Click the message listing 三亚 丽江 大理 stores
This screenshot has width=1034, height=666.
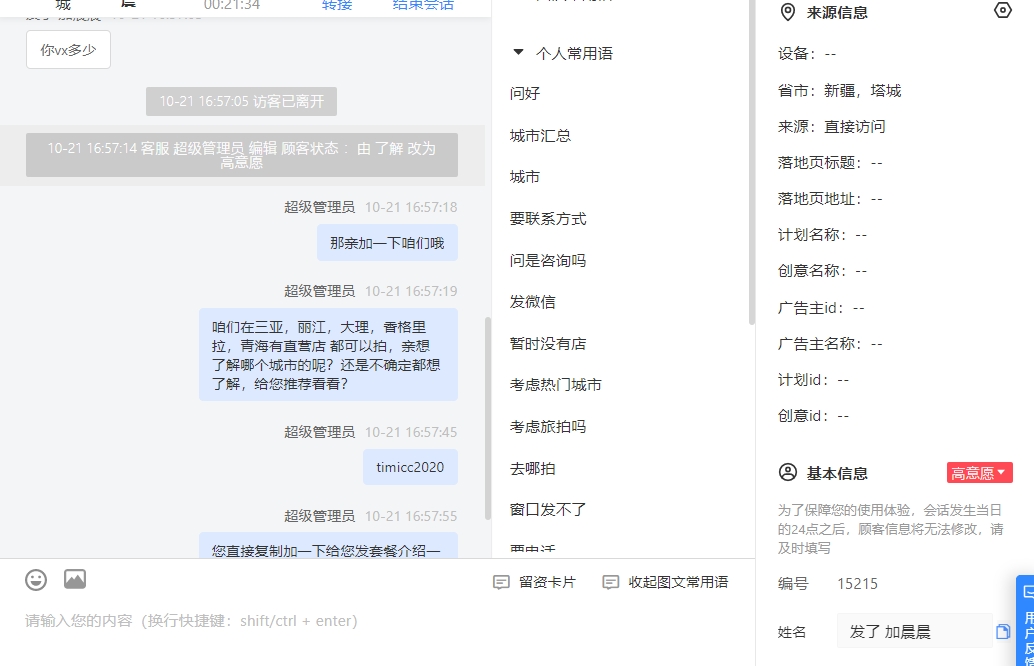pos(328,355)
